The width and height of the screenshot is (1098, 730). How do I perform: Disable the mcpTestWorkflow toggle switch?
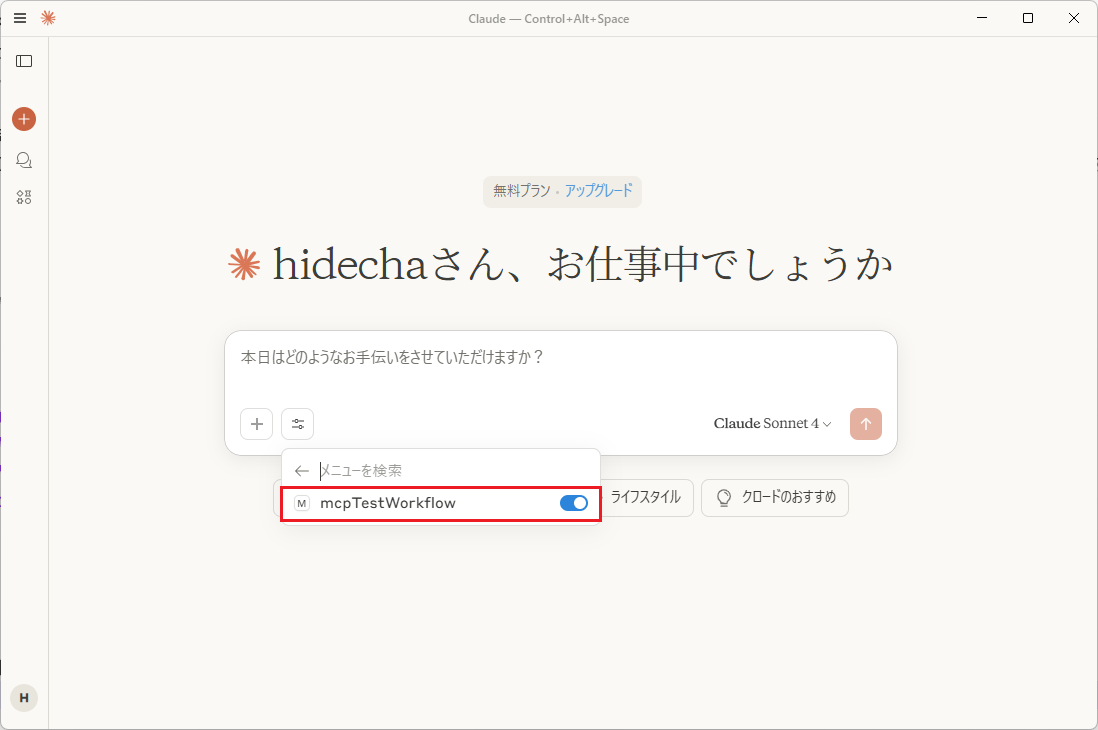[574, 503]
